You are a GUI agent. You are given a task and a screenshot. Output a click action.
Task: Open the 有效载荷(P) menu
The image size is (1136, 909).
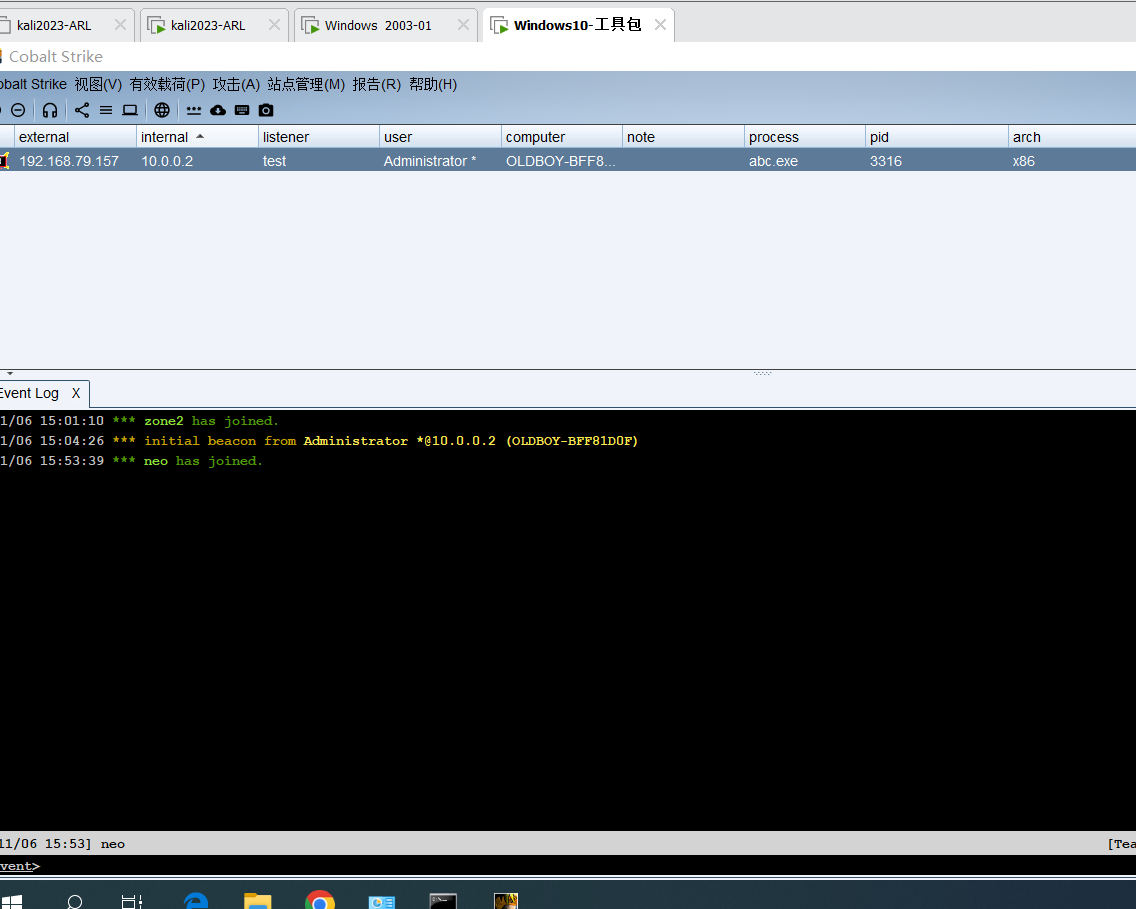pos(167,85)
